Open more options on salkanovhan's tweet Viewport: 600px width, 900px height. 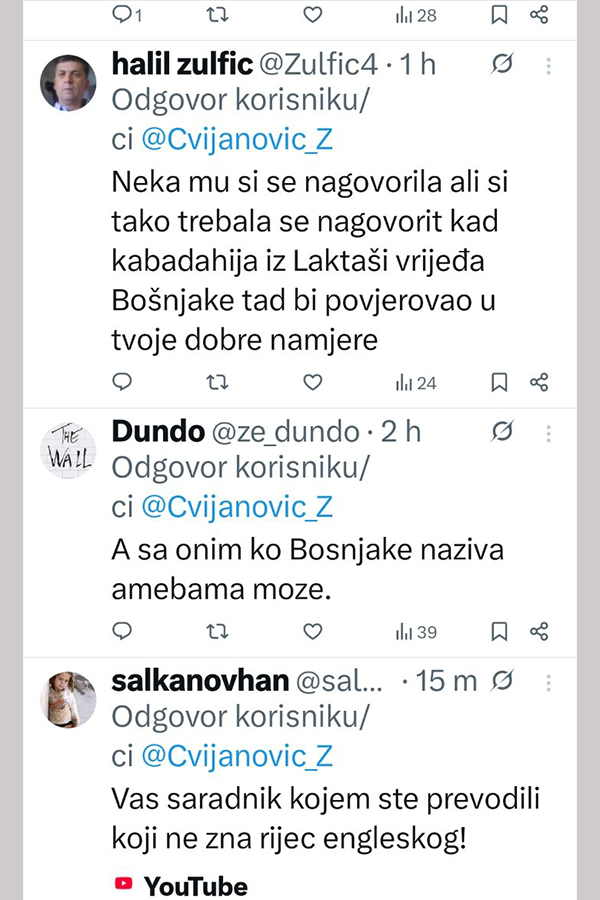coord(548,681)
